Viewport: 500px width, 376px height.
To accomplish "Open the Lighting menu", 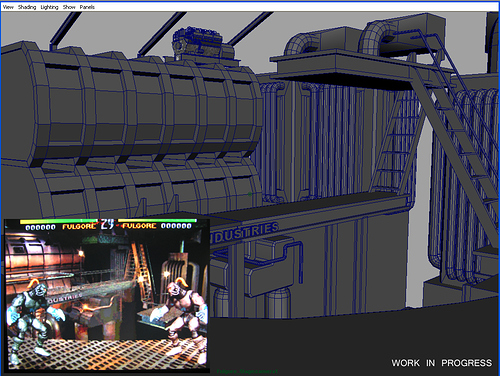I will pos(49,7).
